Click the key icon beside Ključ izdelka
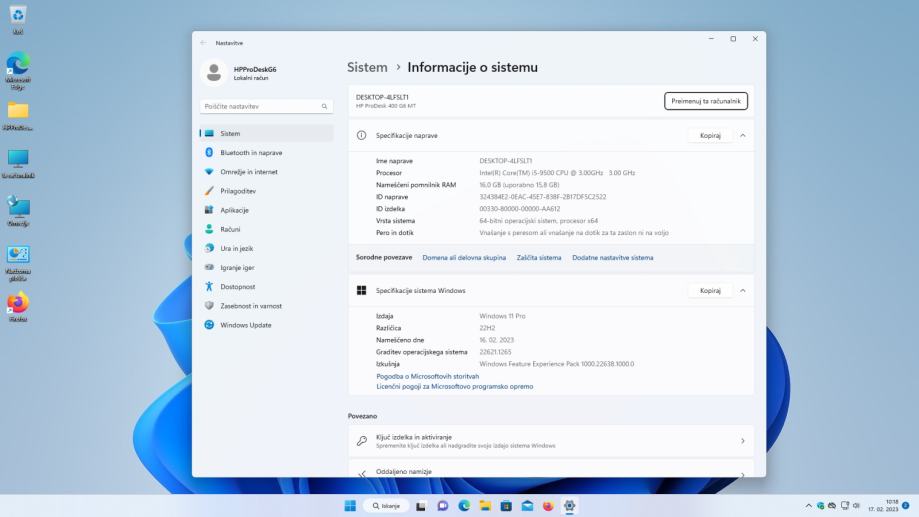The width and height of the screenshot is (919, 517). 362,441
